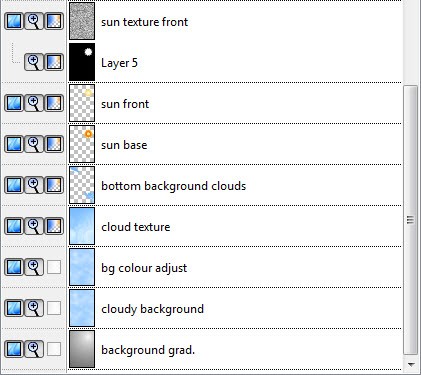Click the layer name "cloudy background"
The height and width of the screenshot is (375, 421).
(152, 309)
